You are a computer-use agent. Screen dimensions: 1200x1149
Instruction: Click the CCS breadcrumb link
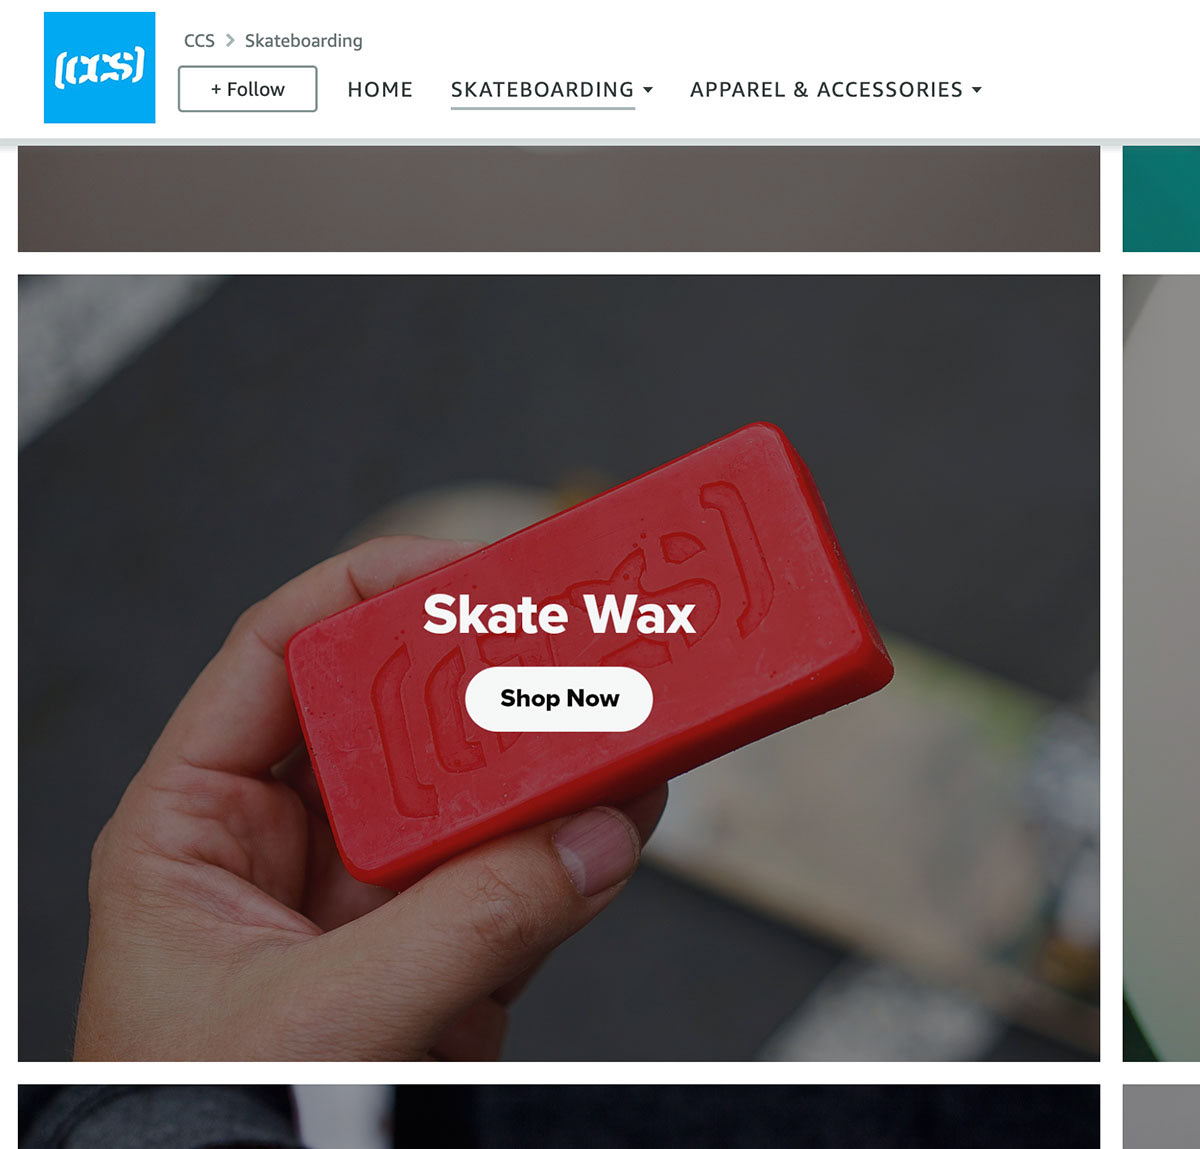click(x=199, y=40)
